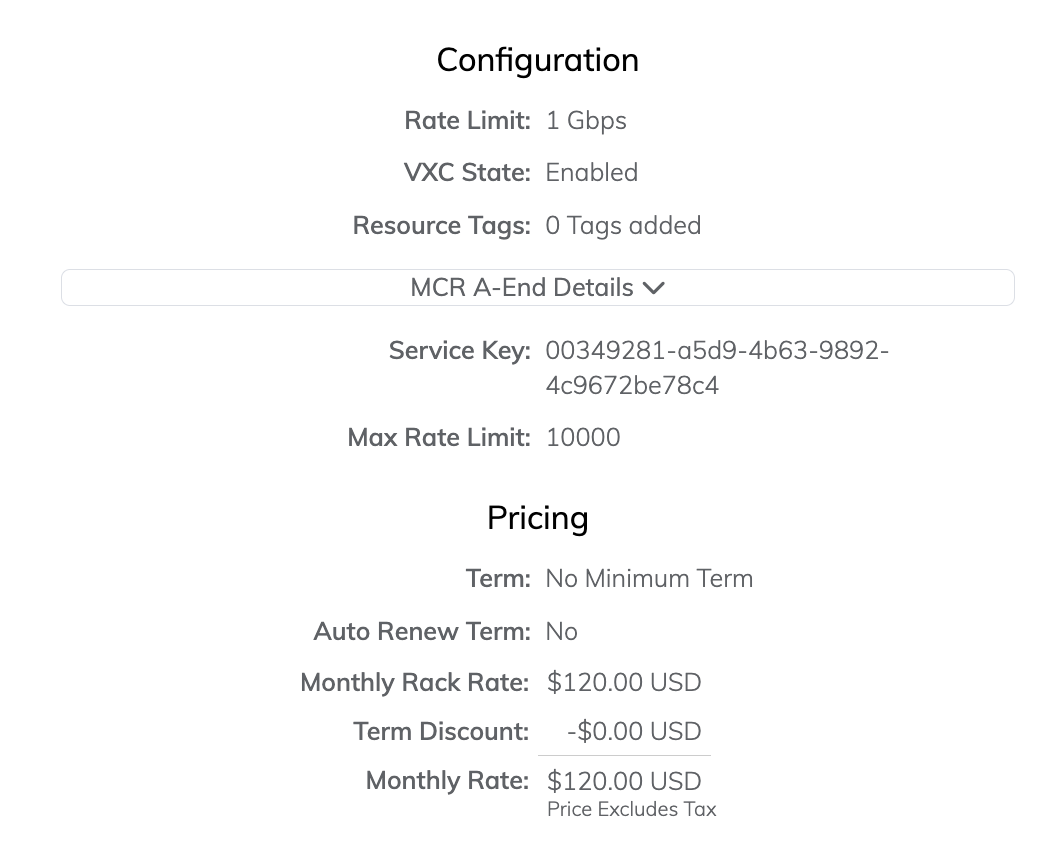Click the chevron beside MCR A-End Details
This screenshot has height=848, width=1064.
coord(654,288)
